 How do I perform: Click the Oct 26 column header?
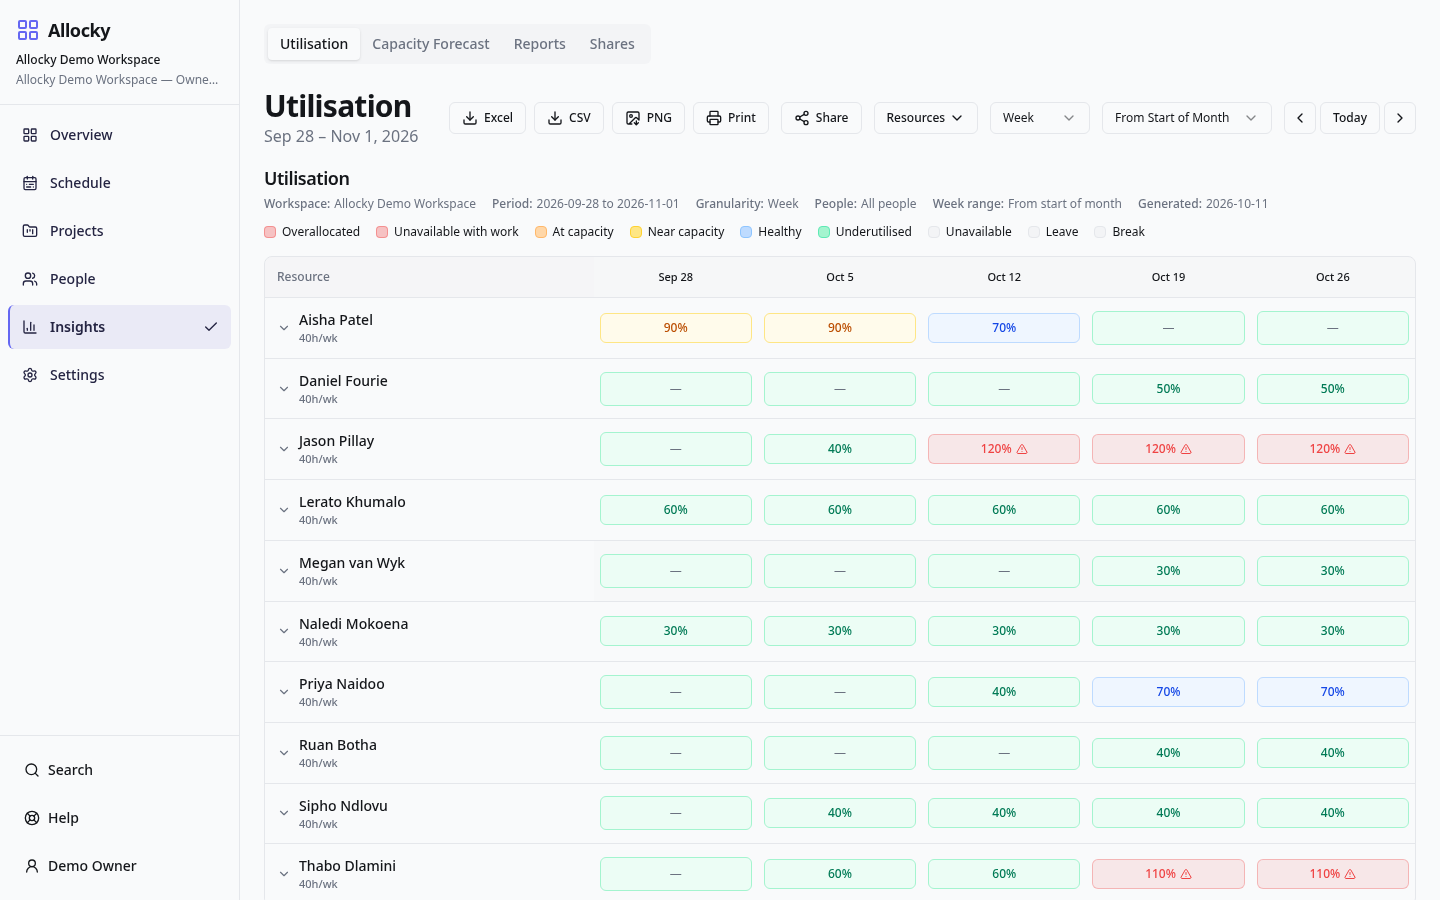click(x=1332, y=277)
